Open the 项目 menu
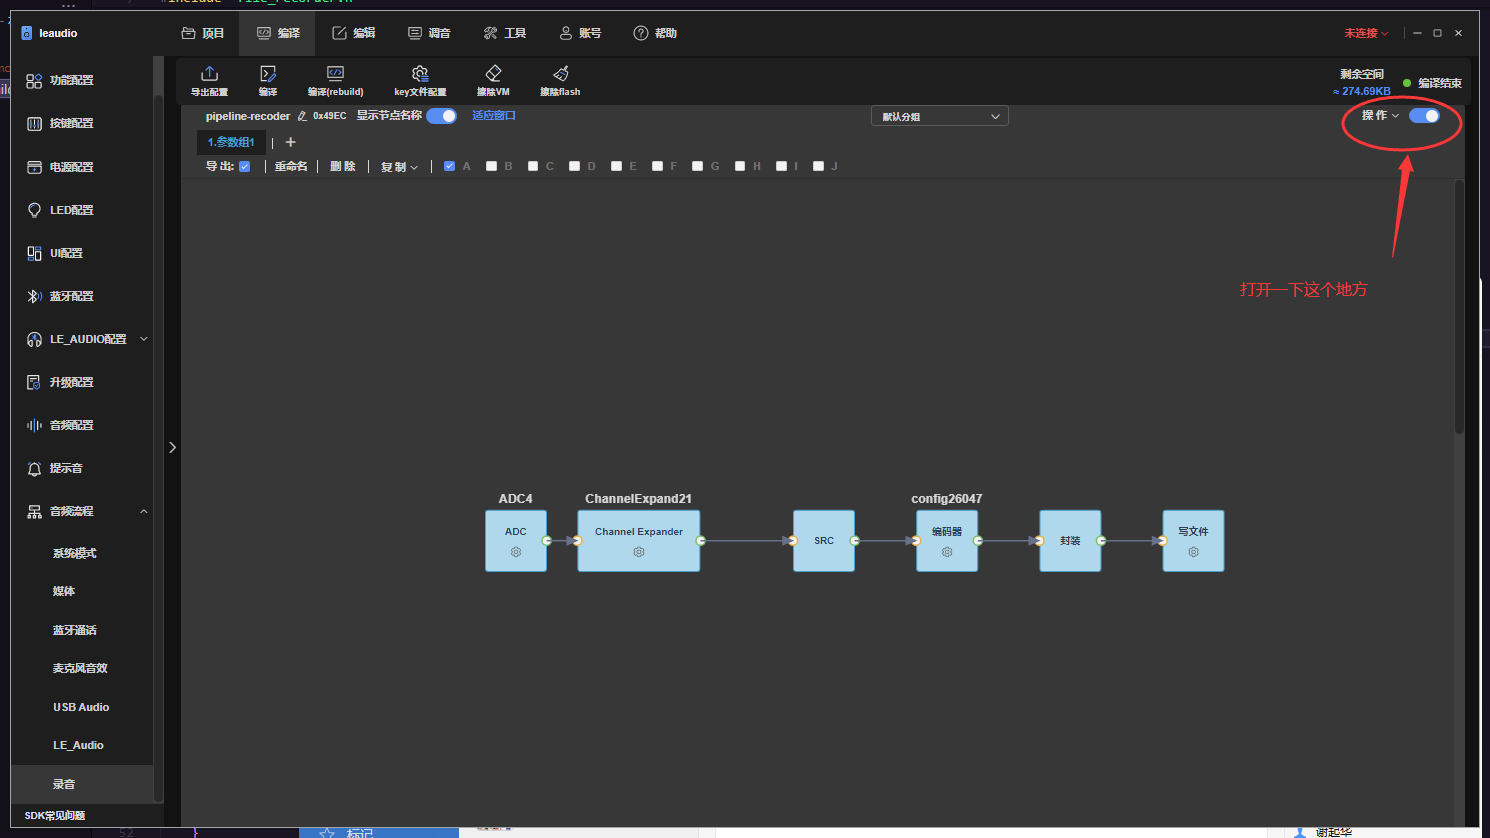The width and height of the screenshot is (1490, 838). (x=203, y=33)
